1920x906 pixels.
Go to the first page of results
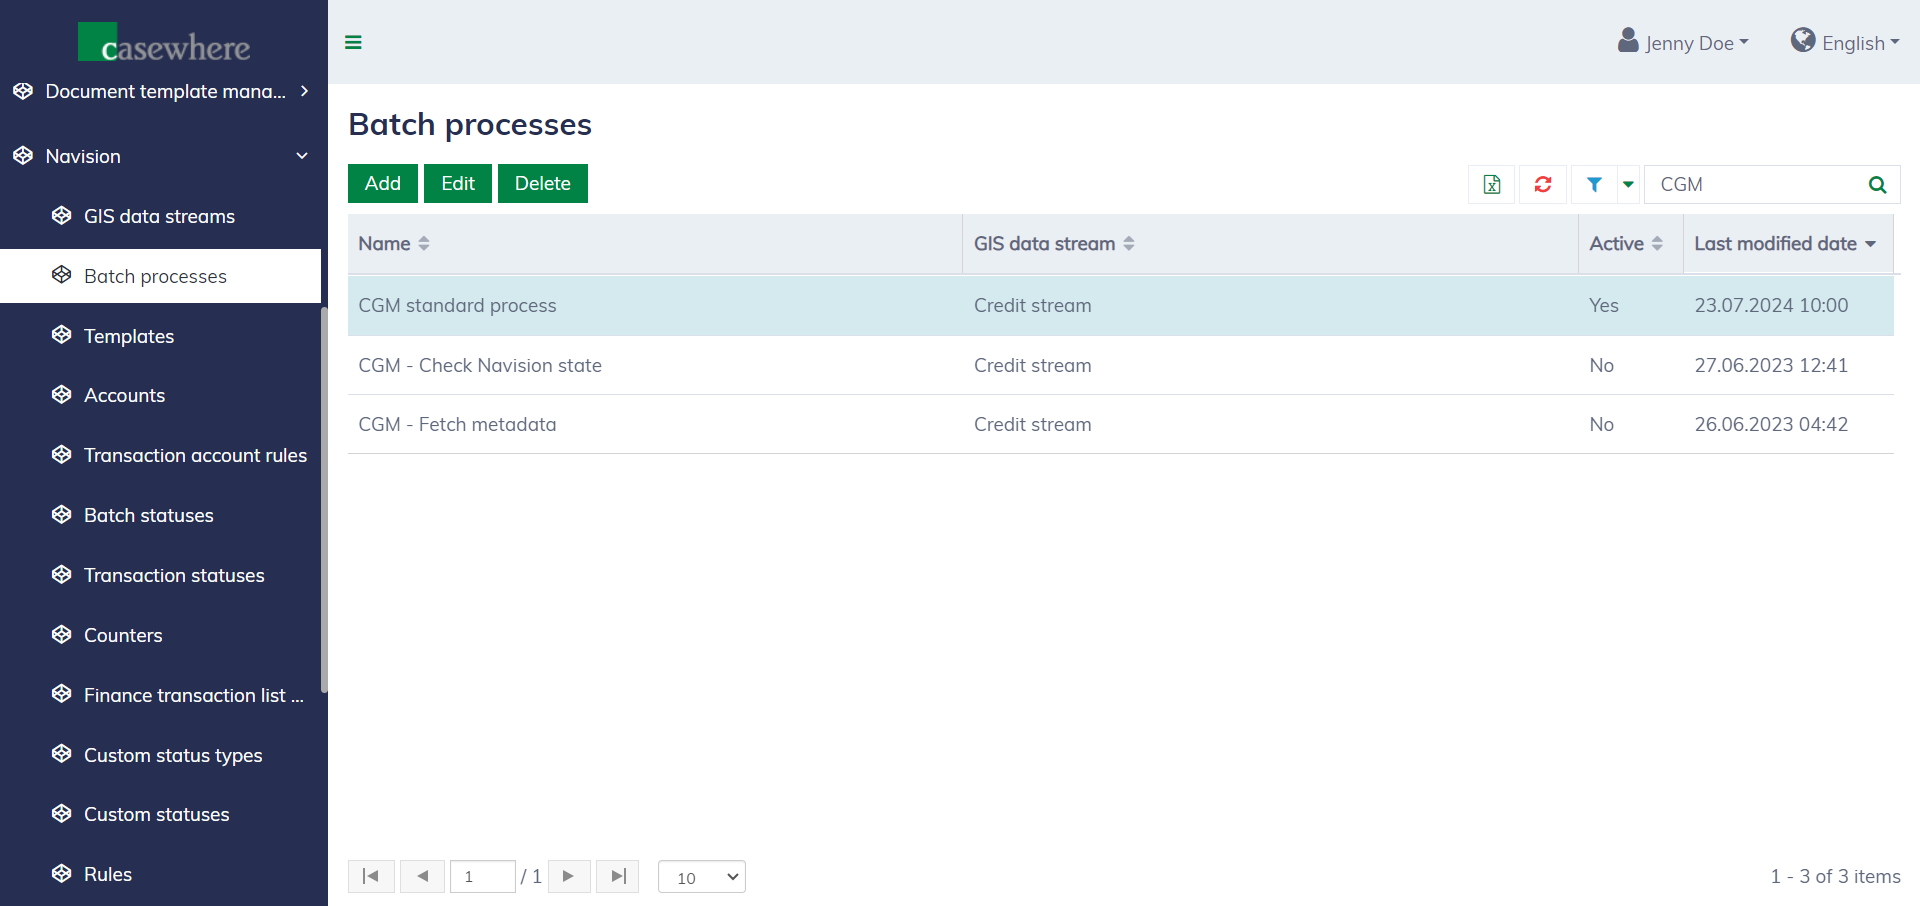point(371,876)
